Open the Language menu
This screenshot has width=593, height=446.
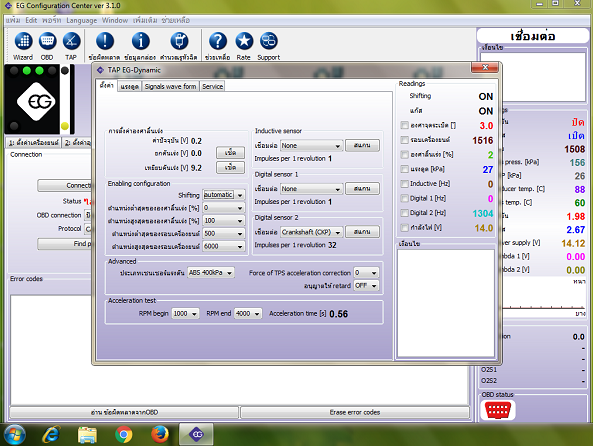(81, 20)
